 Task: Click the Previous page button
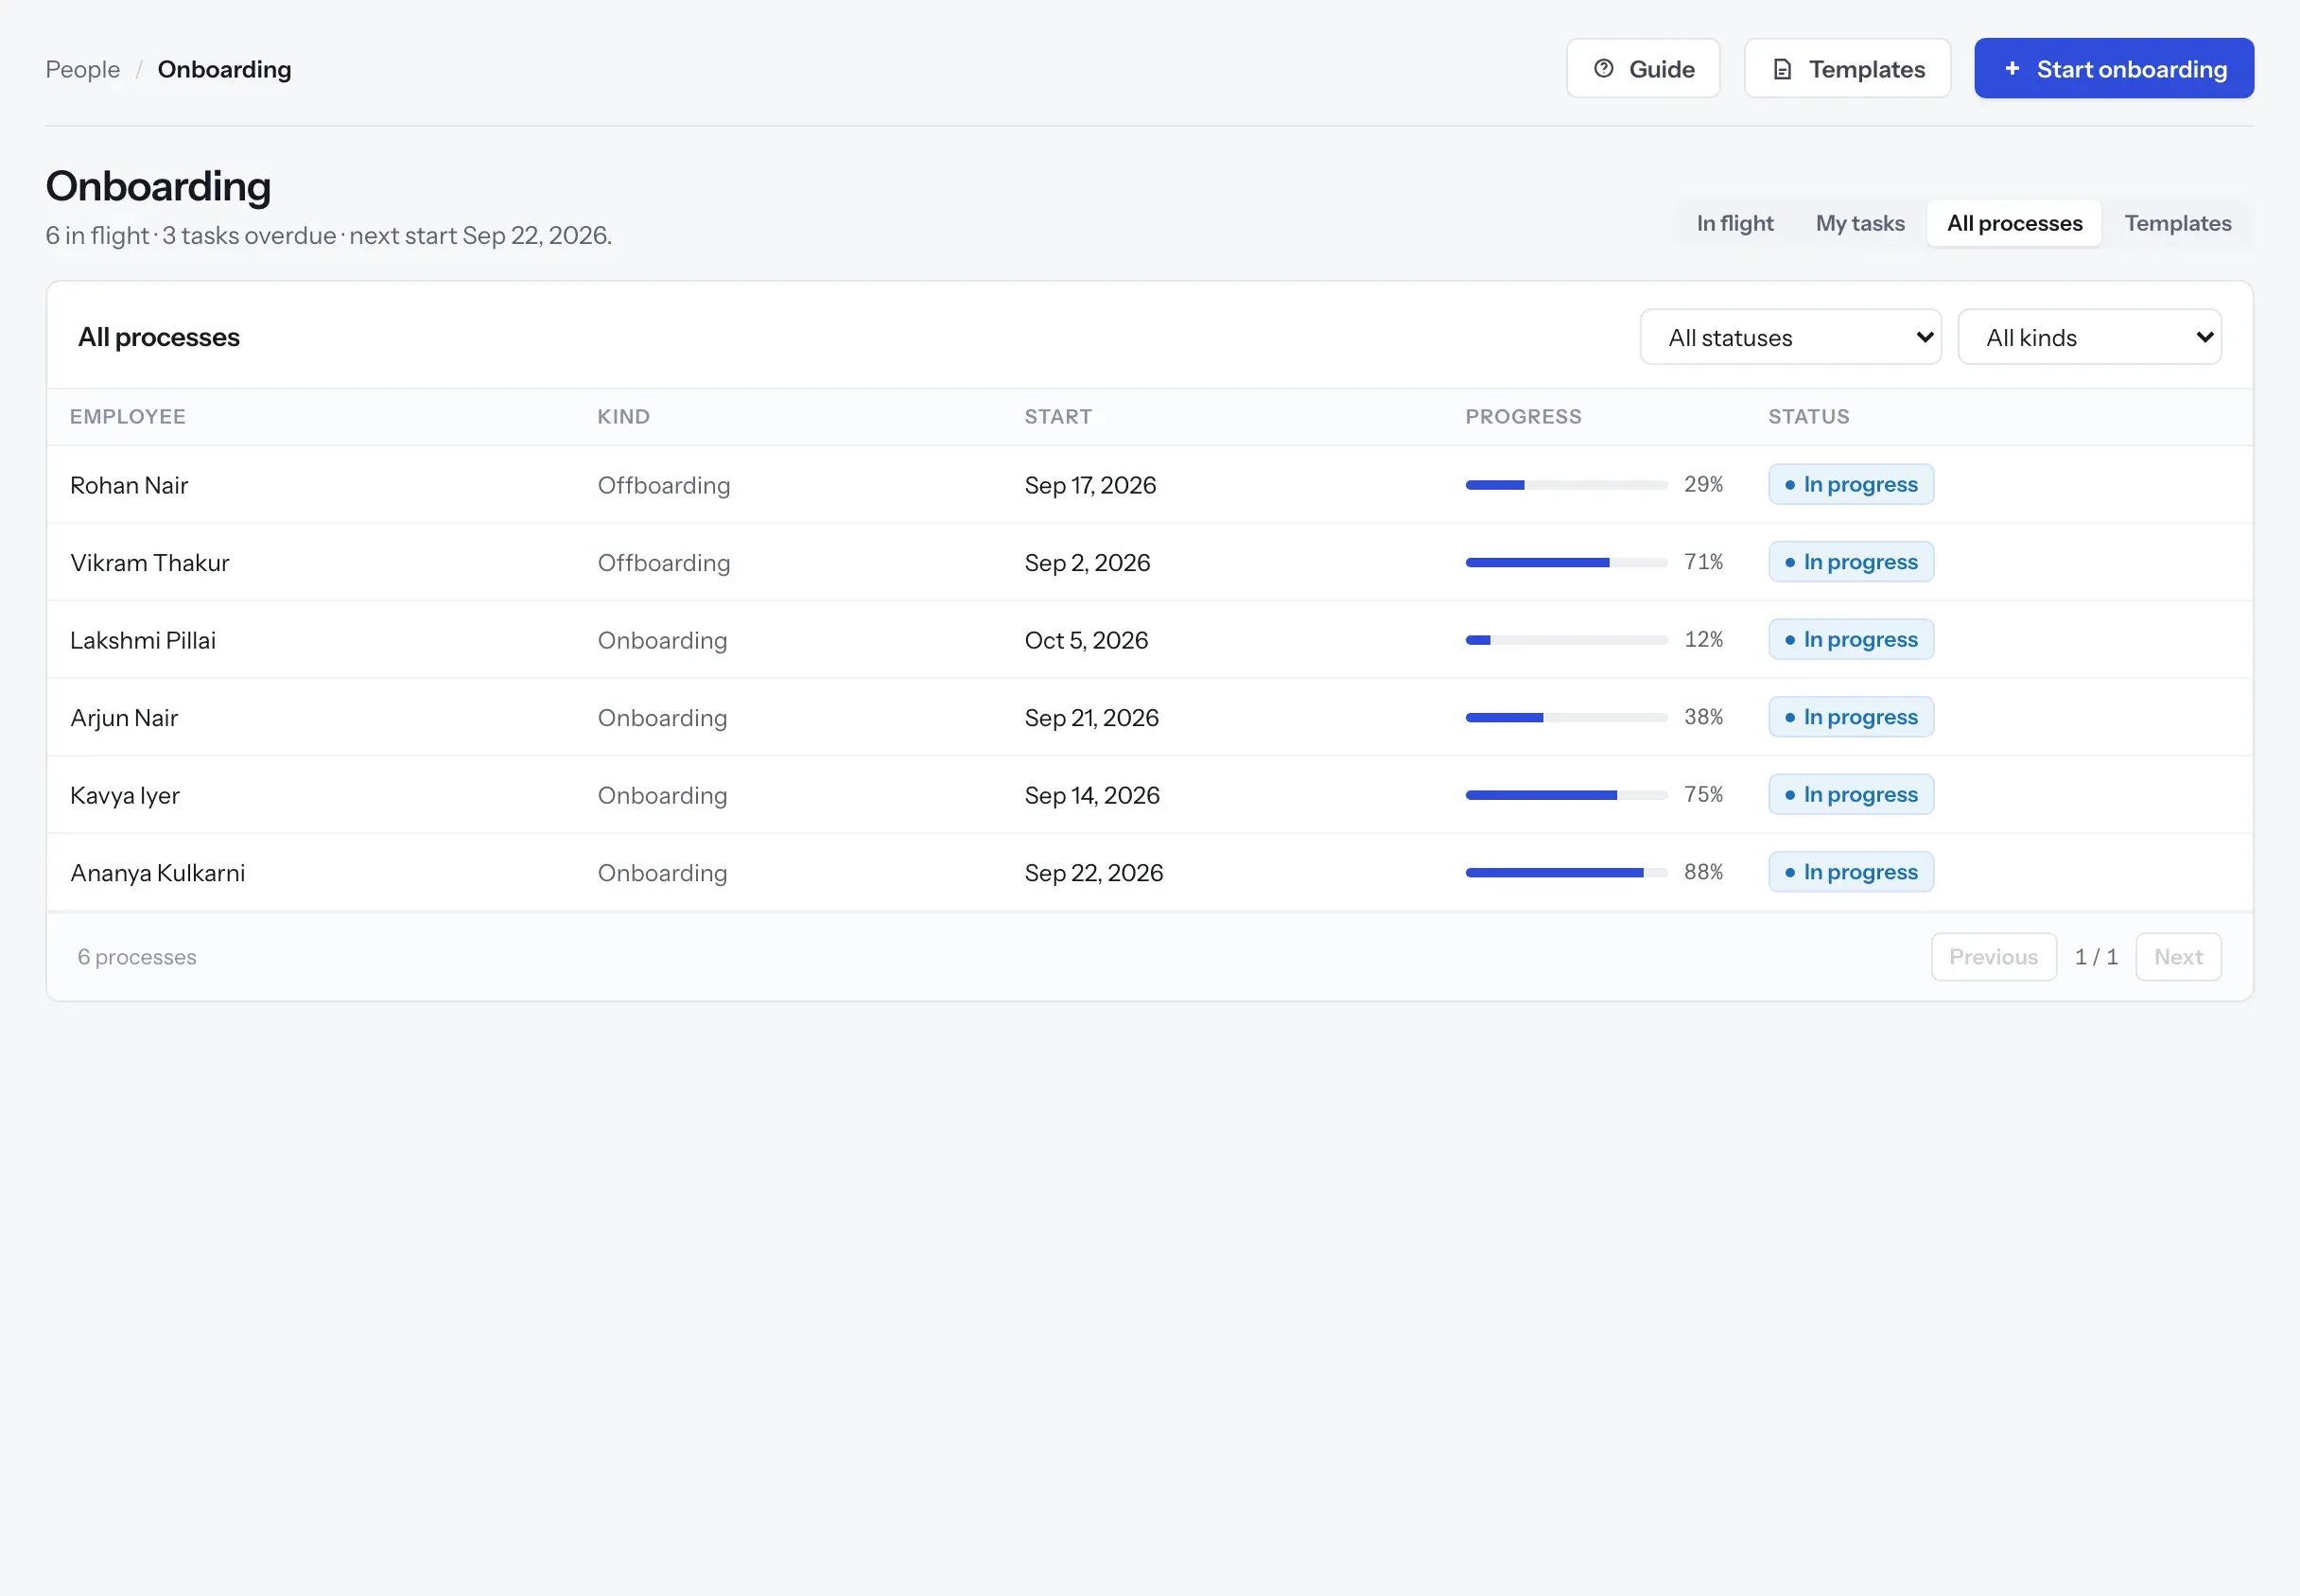point(1993,957)
